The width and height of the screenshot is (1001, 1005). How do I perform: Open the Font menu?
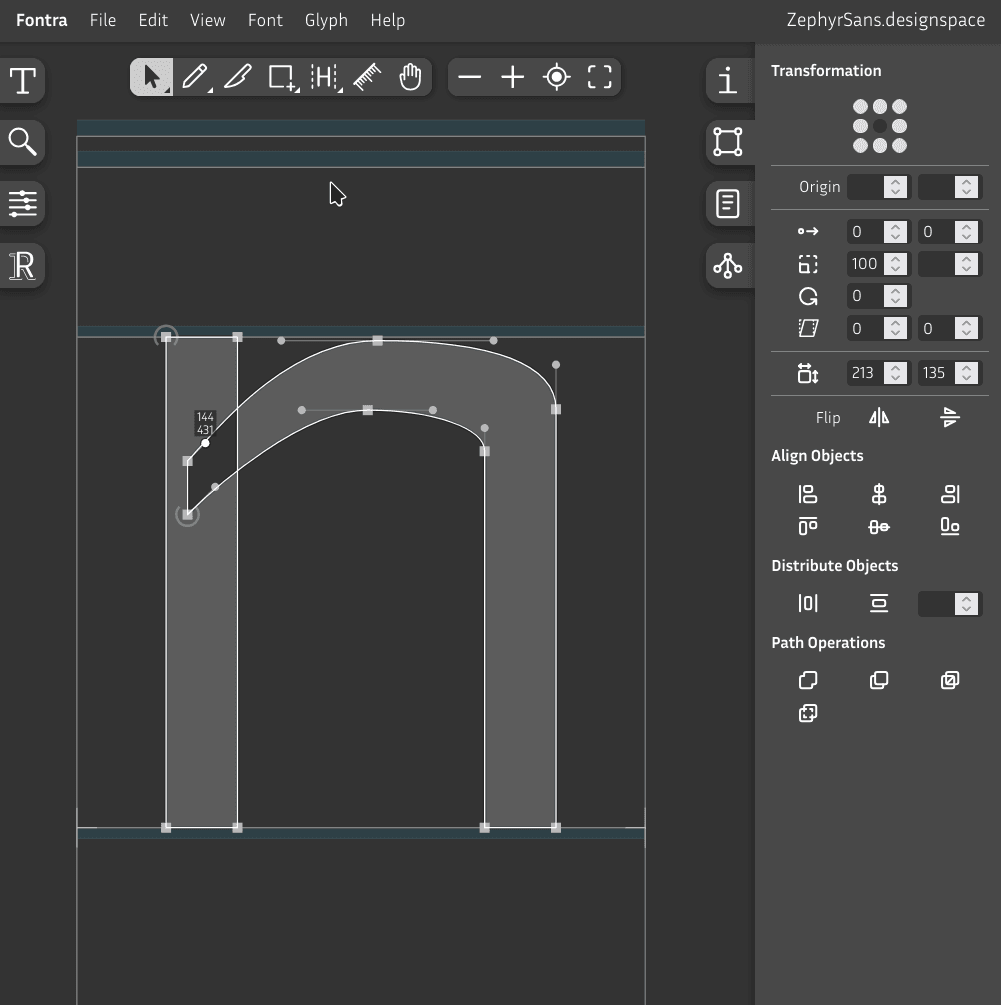click(265, 20)
